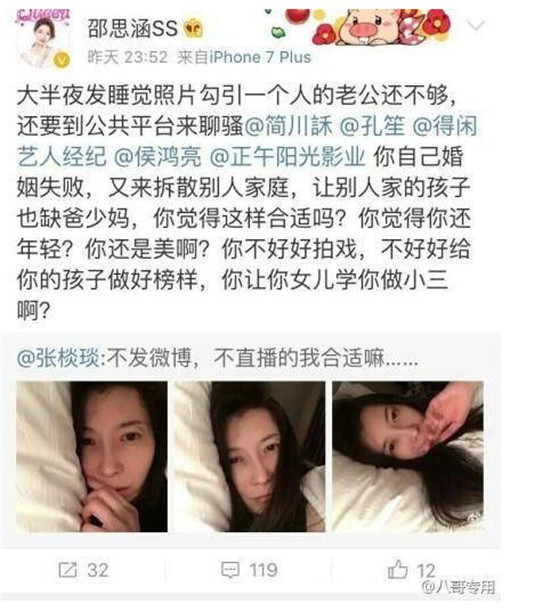Viewport: 550px width, 611px height.
Task: Open the @得闲艺人经纪 mention
Action: (248, 141)
